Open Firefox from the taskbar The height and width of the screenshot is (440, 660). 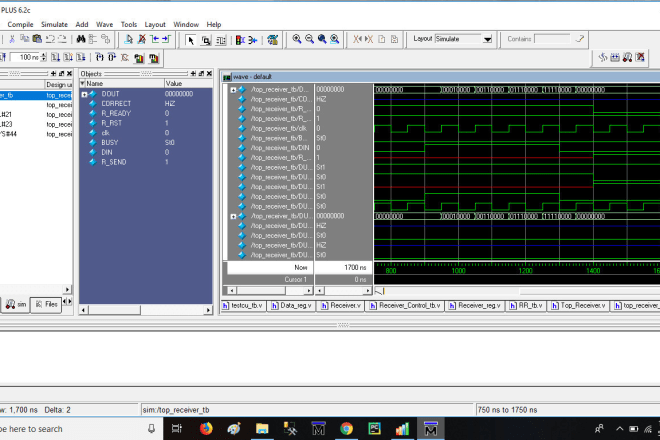coord(206,429)
